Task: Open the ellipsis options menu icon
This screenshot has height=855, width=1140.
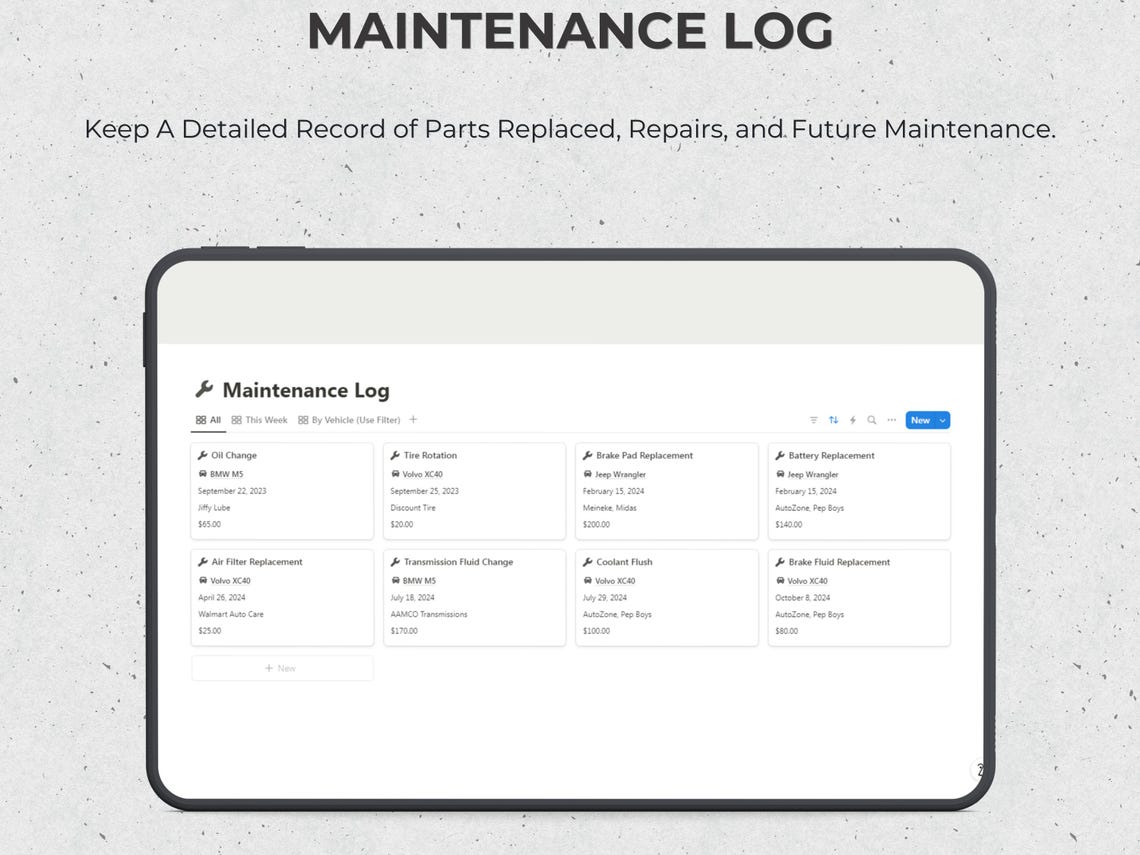Action: pos(891,420)
